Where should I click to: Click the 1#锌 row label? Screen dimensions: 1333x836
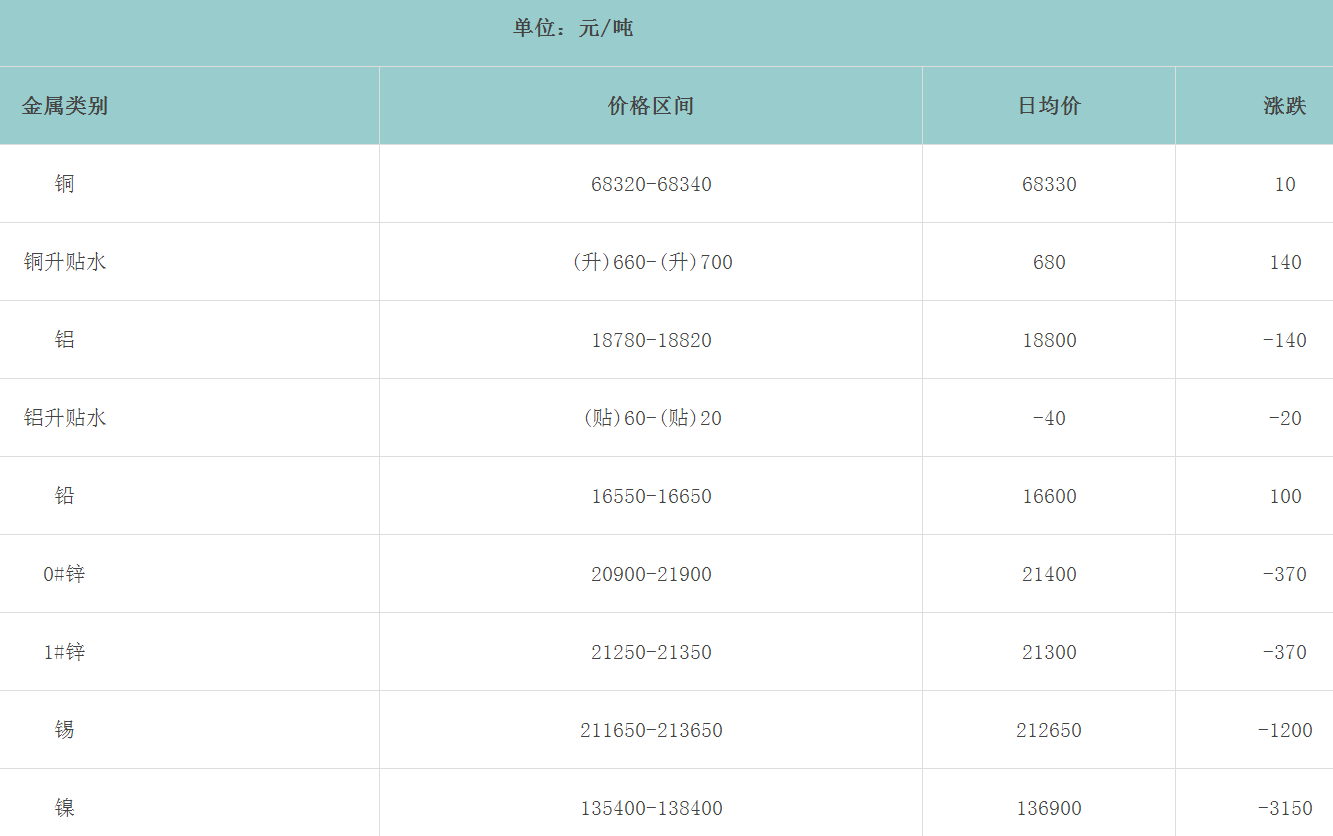[x=65, y=652]
